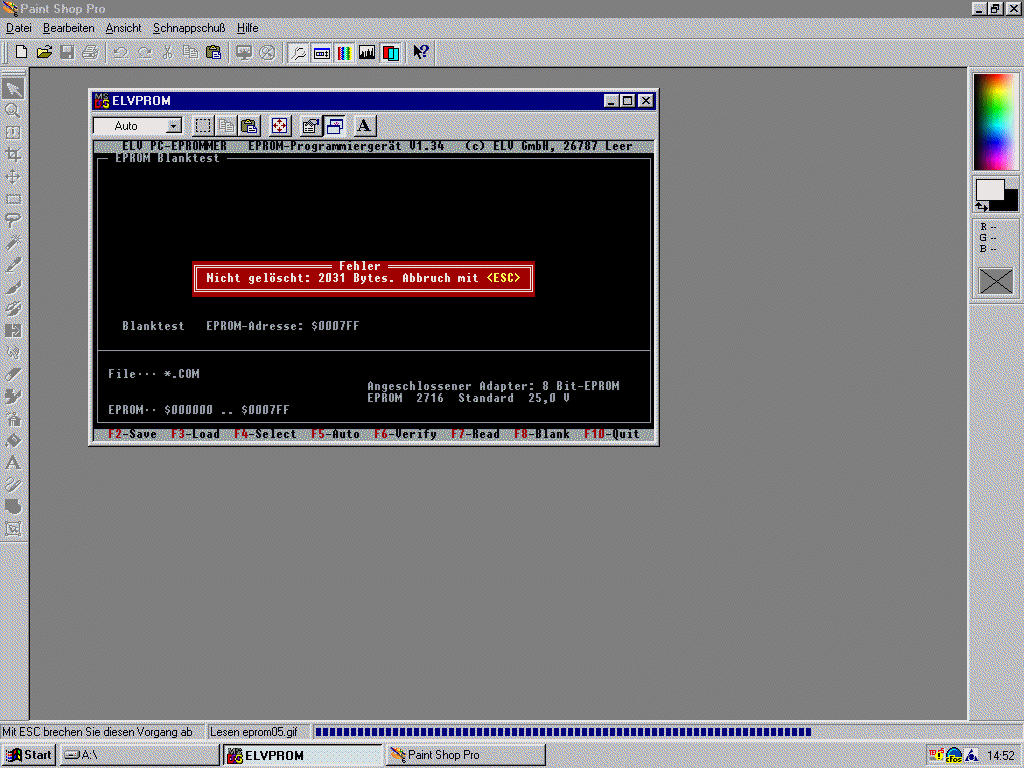This screenshot has width=1024, height=768.
Task: Click F8-Blank in the ELVPROM function bar
Action: [542, 434]
